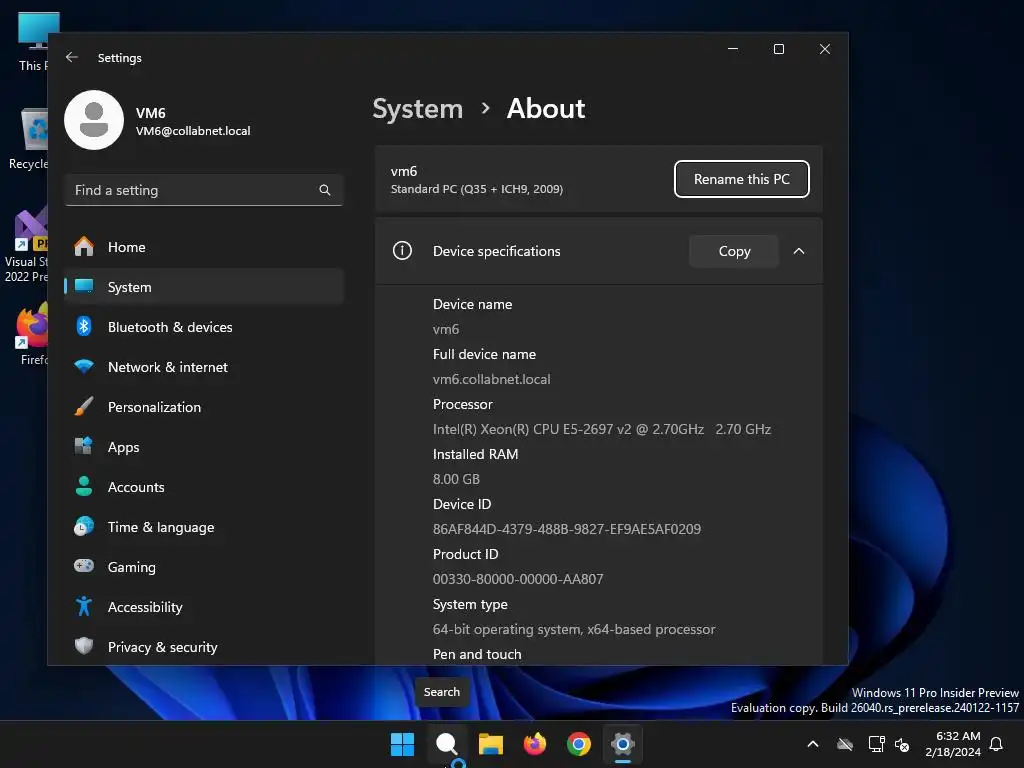Collapse the Device specifications section
This screenshot has width=1024, height=768.
point(799,251)
